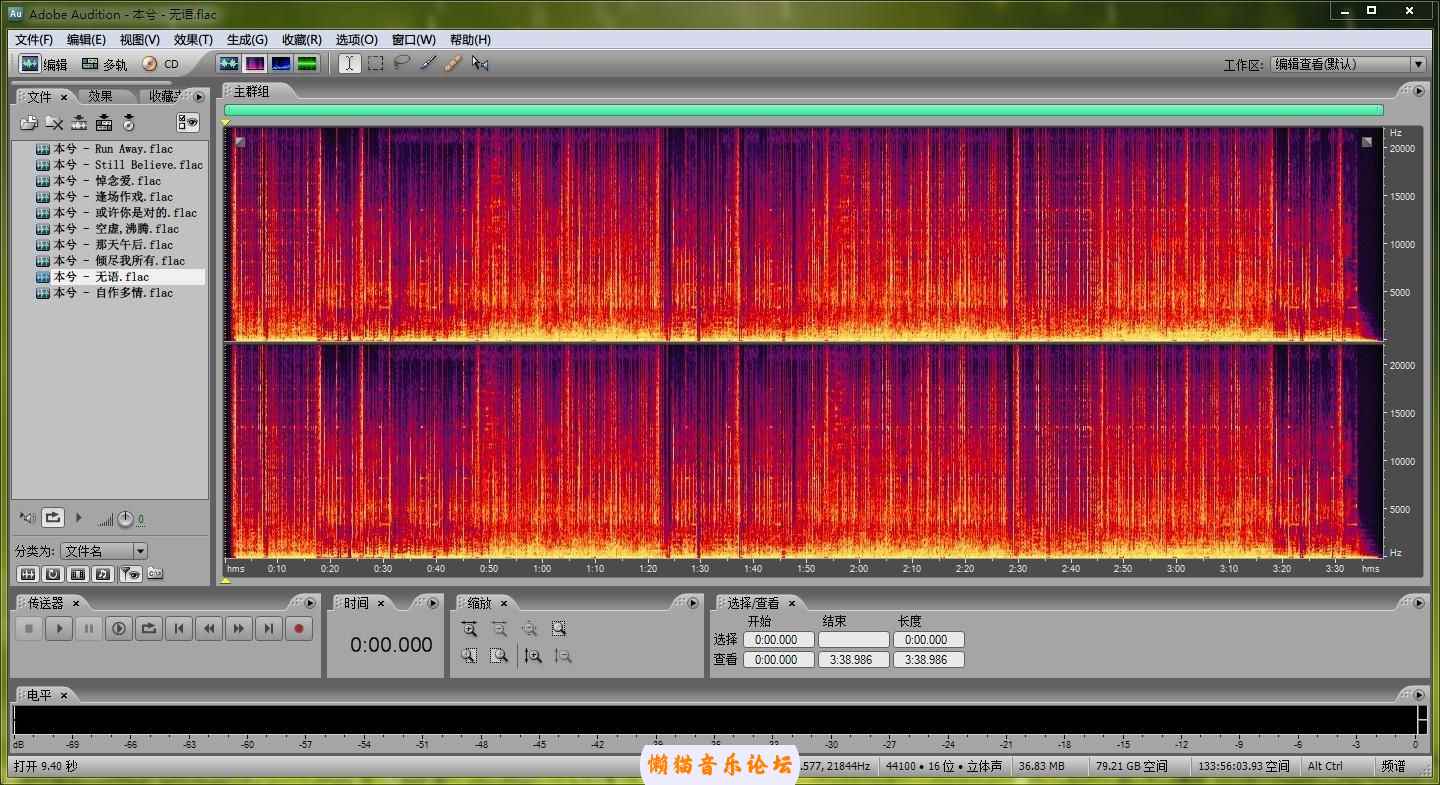Toggle Show Markers filter icon

[129, 574]
